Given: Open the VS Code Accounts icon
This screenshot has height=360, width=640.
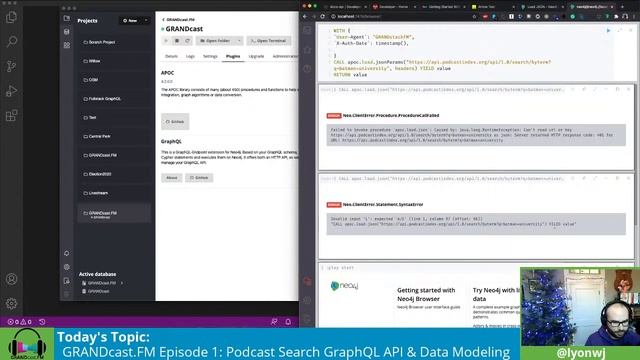Looking at the screenshot, I should coord(11,279).
